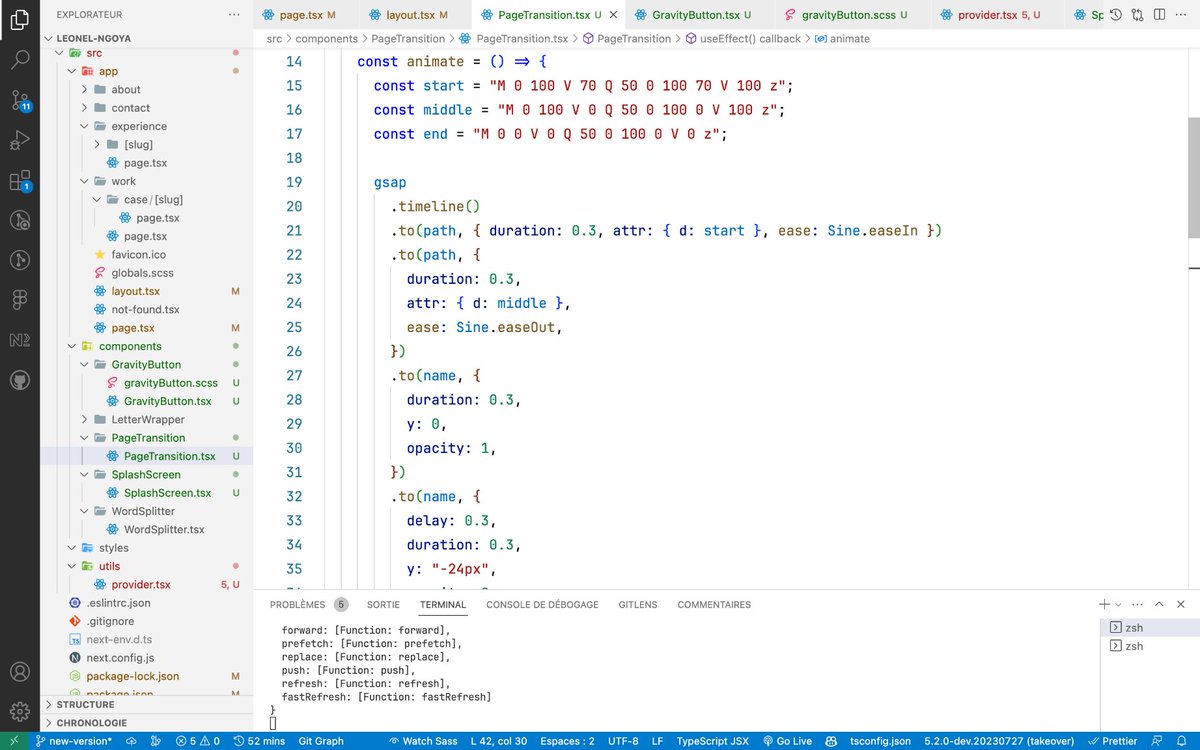Open the Run and Debug view

(20, 141)
